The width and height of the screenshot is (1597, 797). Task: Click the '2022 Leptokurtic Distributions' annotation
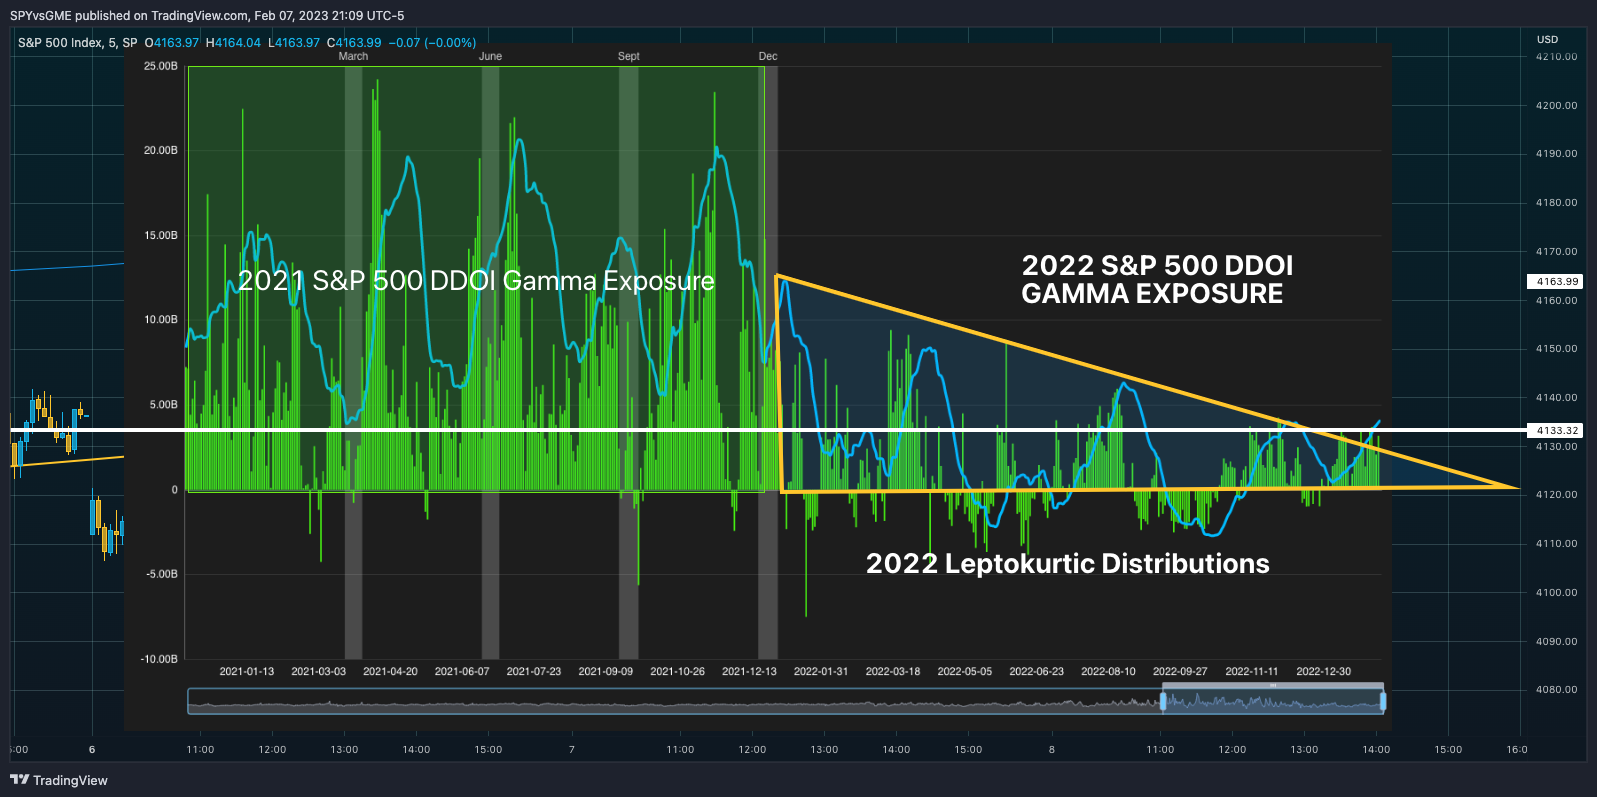1067,563
